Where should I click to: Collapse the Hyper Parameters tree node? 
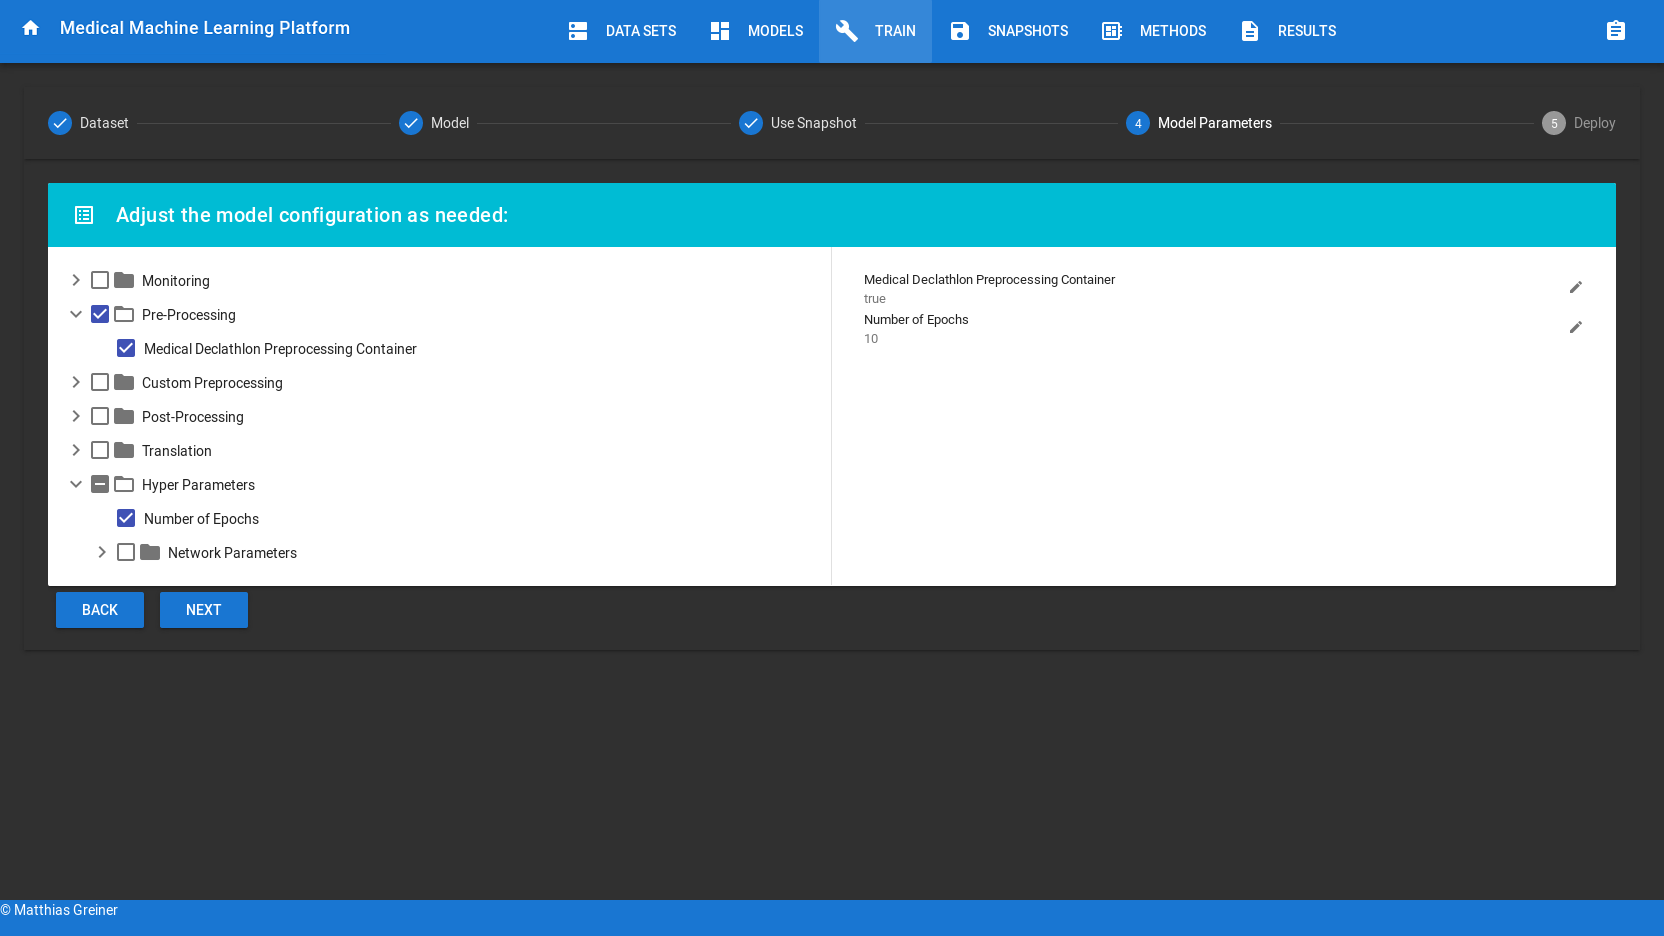[76, 484]
